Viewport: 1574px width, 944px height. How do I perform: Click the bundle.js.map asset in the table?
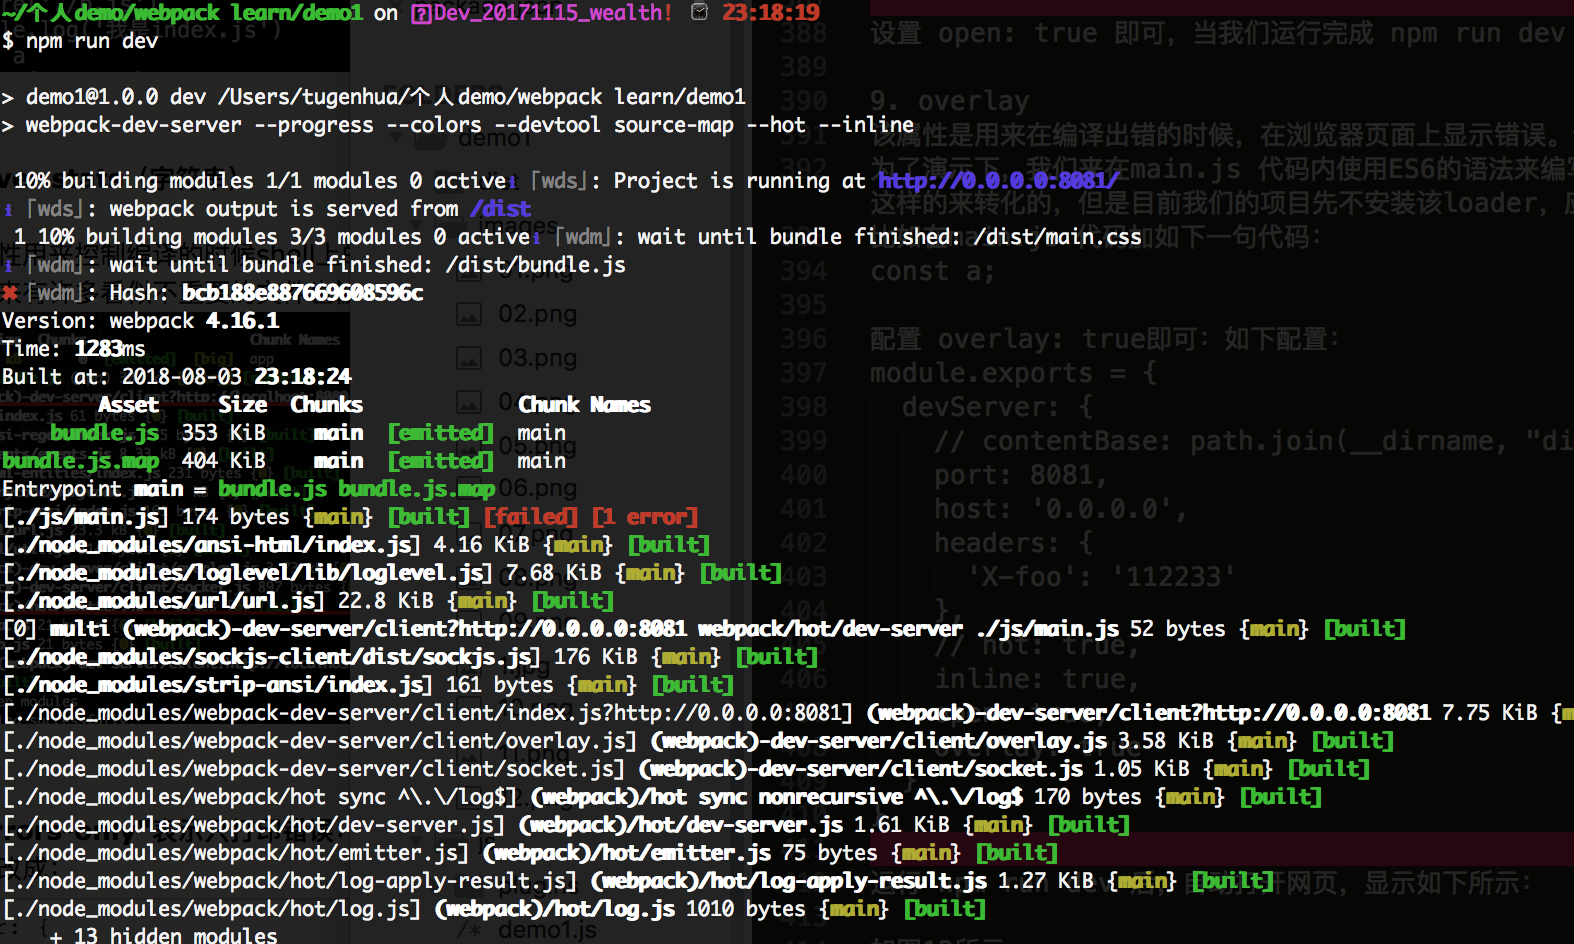[x=80, y=461]
